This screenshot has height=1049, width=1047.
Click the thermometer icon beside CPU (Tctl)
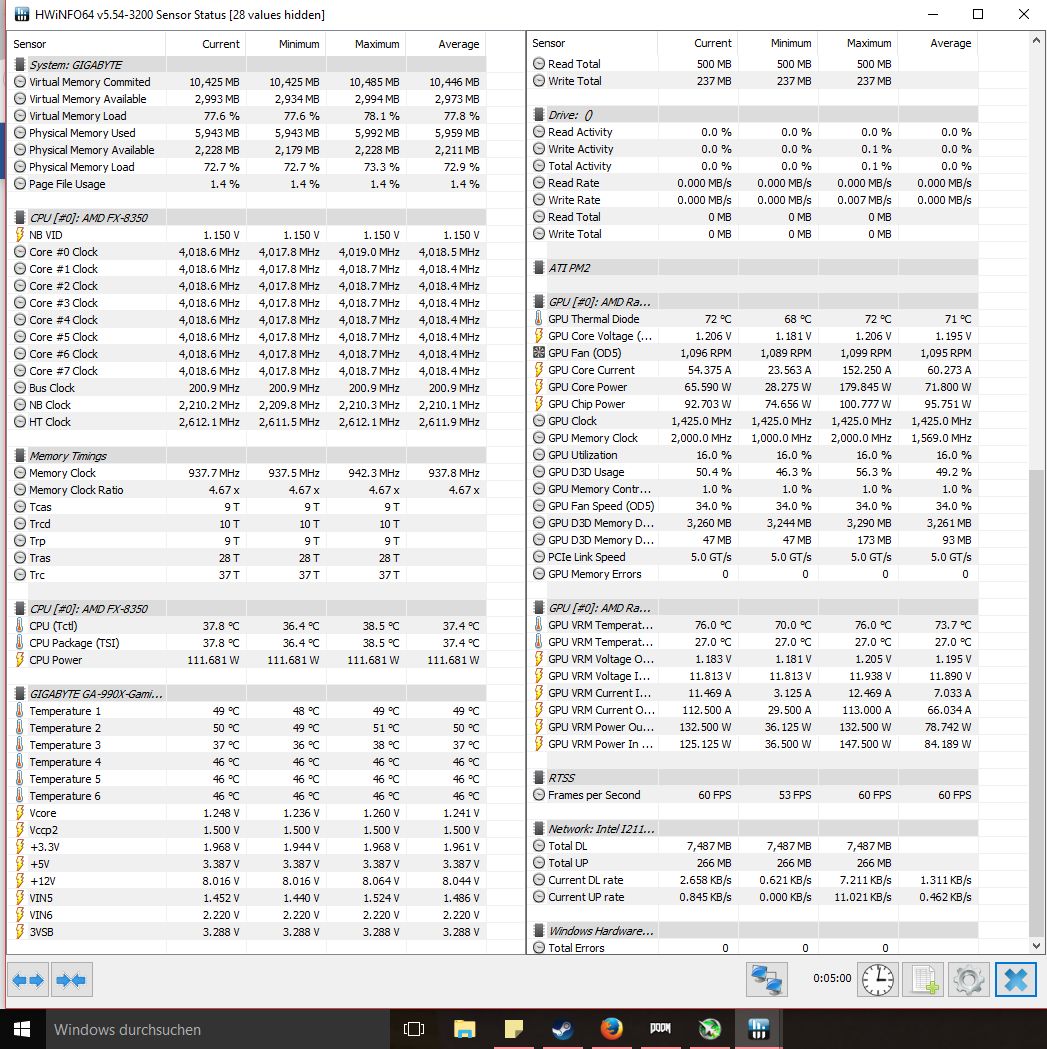coord(20,626)
